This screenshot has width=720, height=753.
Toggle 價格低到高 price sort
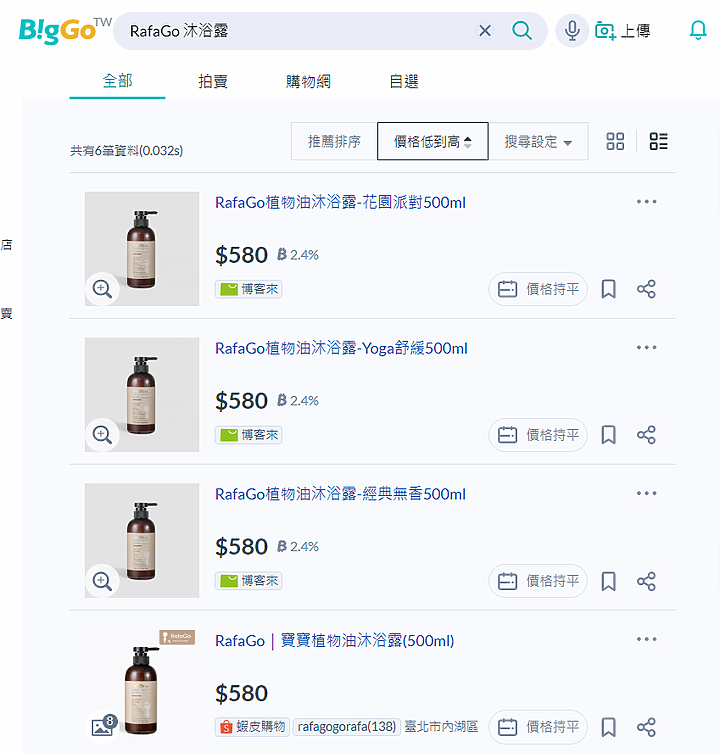(433, 141)
